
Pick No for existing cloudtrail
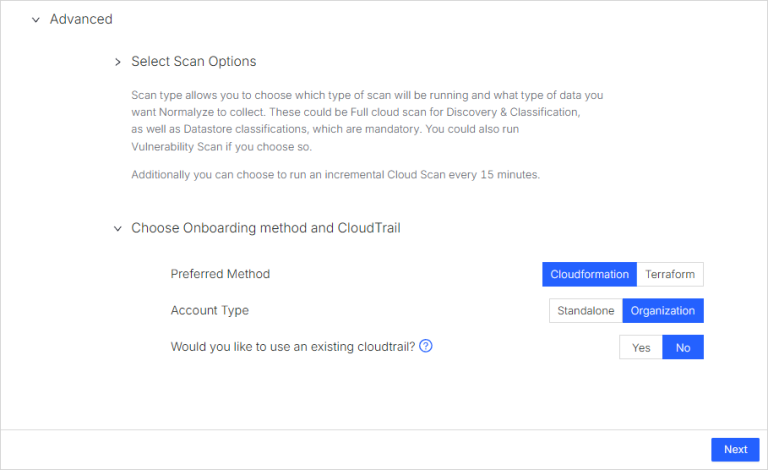point(683,347)
